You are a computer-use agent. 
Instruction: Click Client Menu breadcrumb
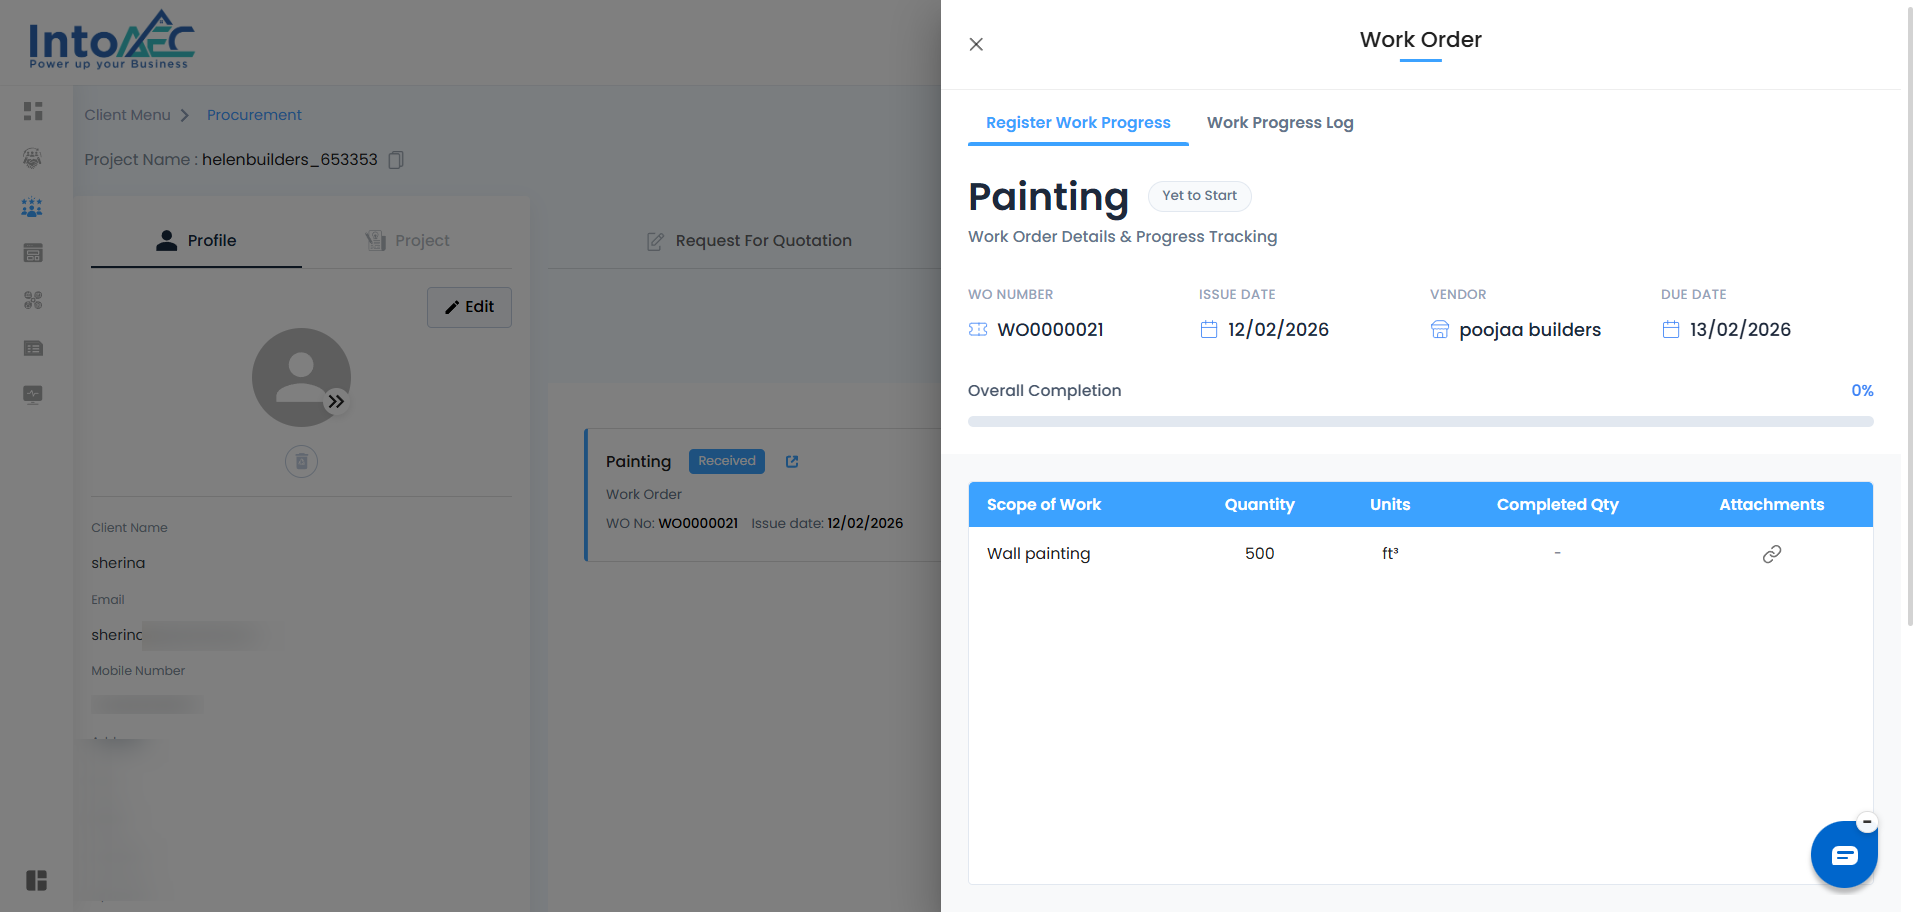click(x=127, y=115)
